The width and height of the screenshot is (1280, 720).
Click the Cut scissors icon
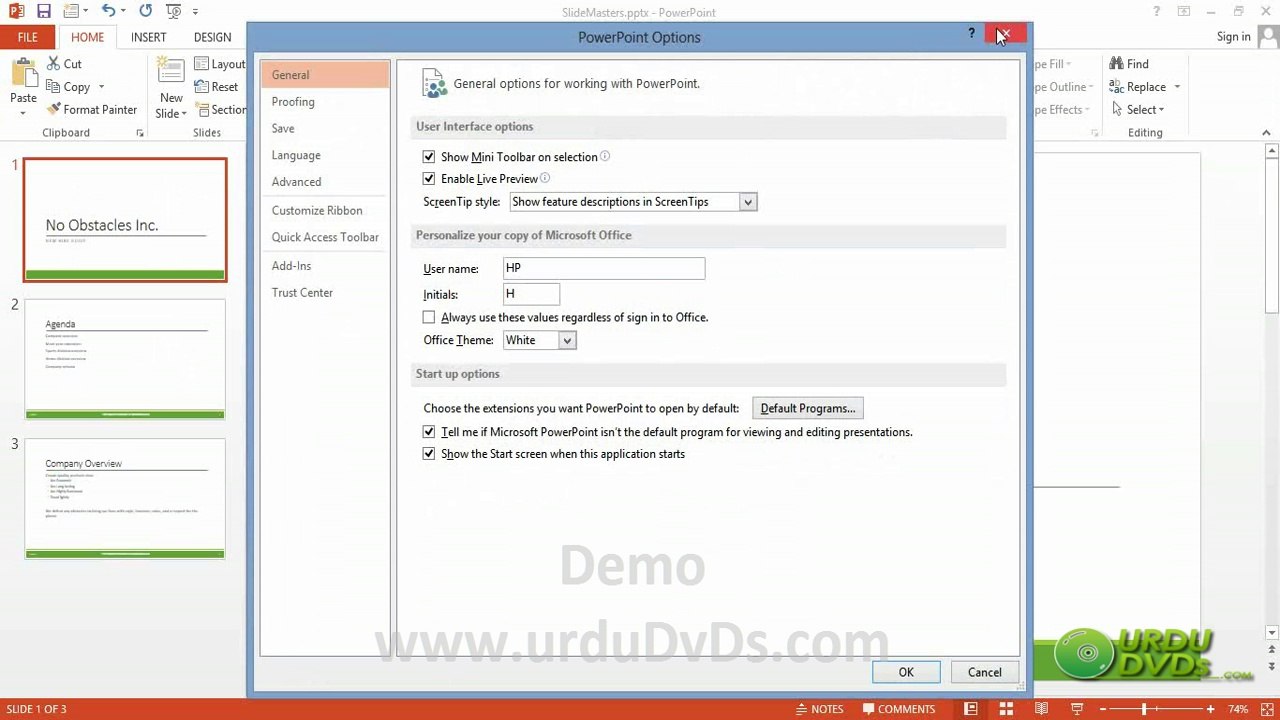(53, 63)
